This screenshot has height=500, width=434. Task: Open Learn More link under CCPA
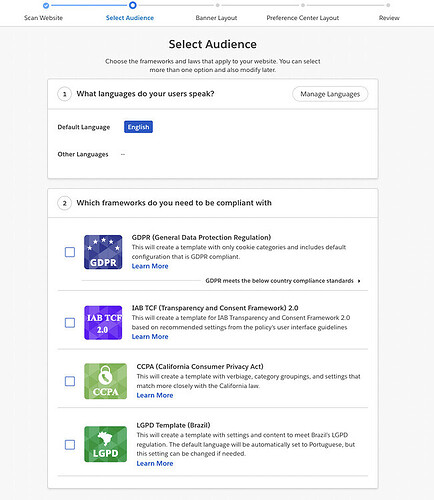click(155, 395)
